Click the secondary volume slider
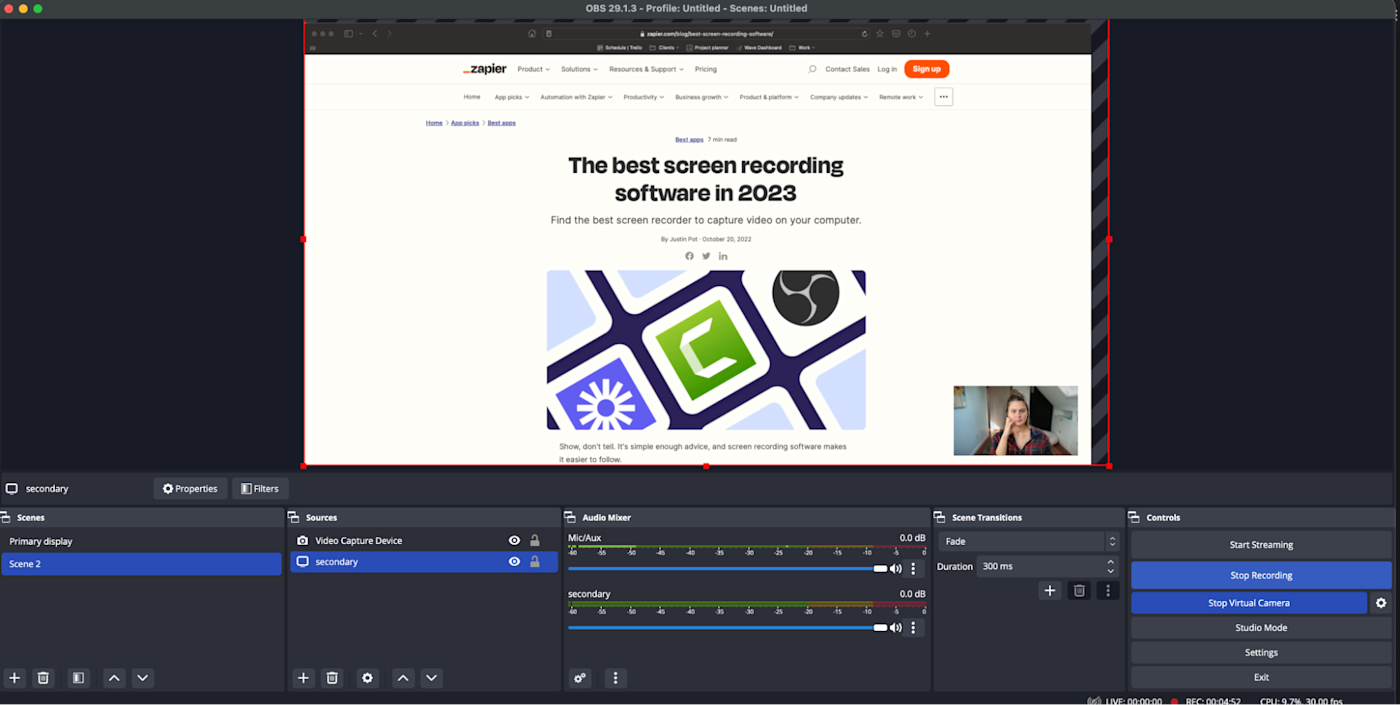Image resolution: width=1400 pixels, height=705 pixels. click(x=727, y=628)
